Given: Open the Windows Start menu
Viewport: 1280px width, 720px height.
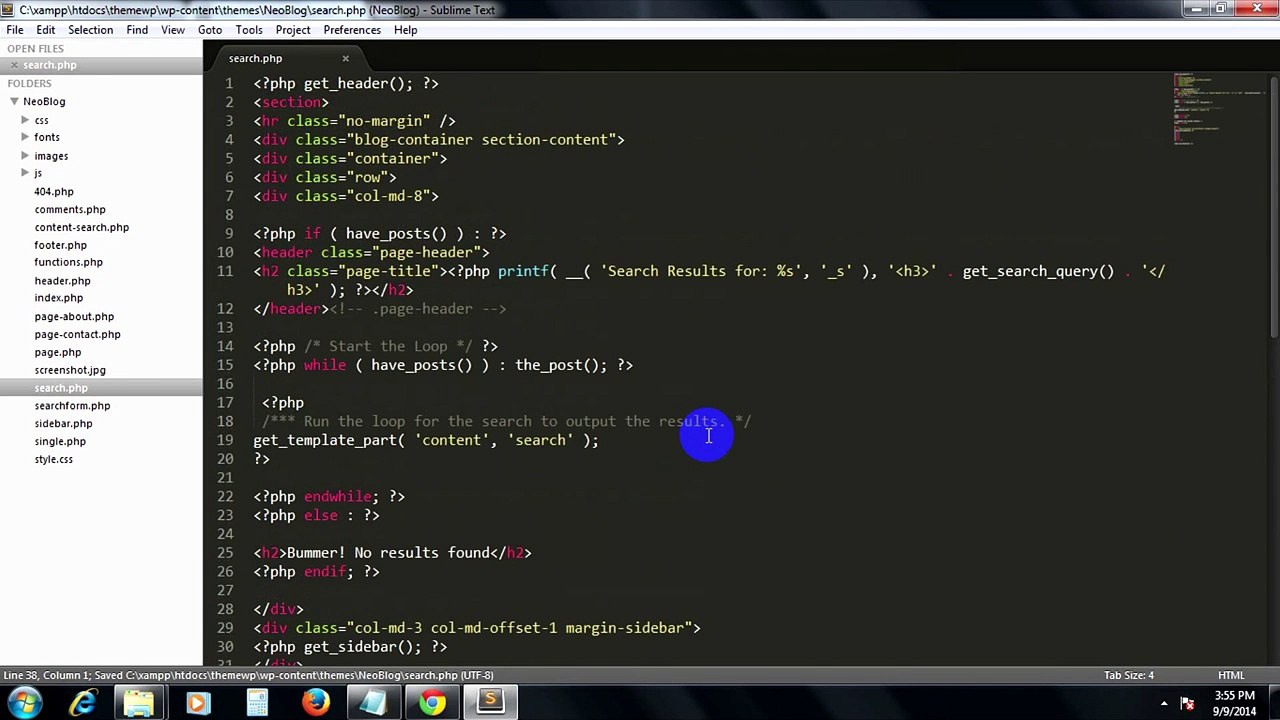Looking at the screenshot, I should pos(22,703).
